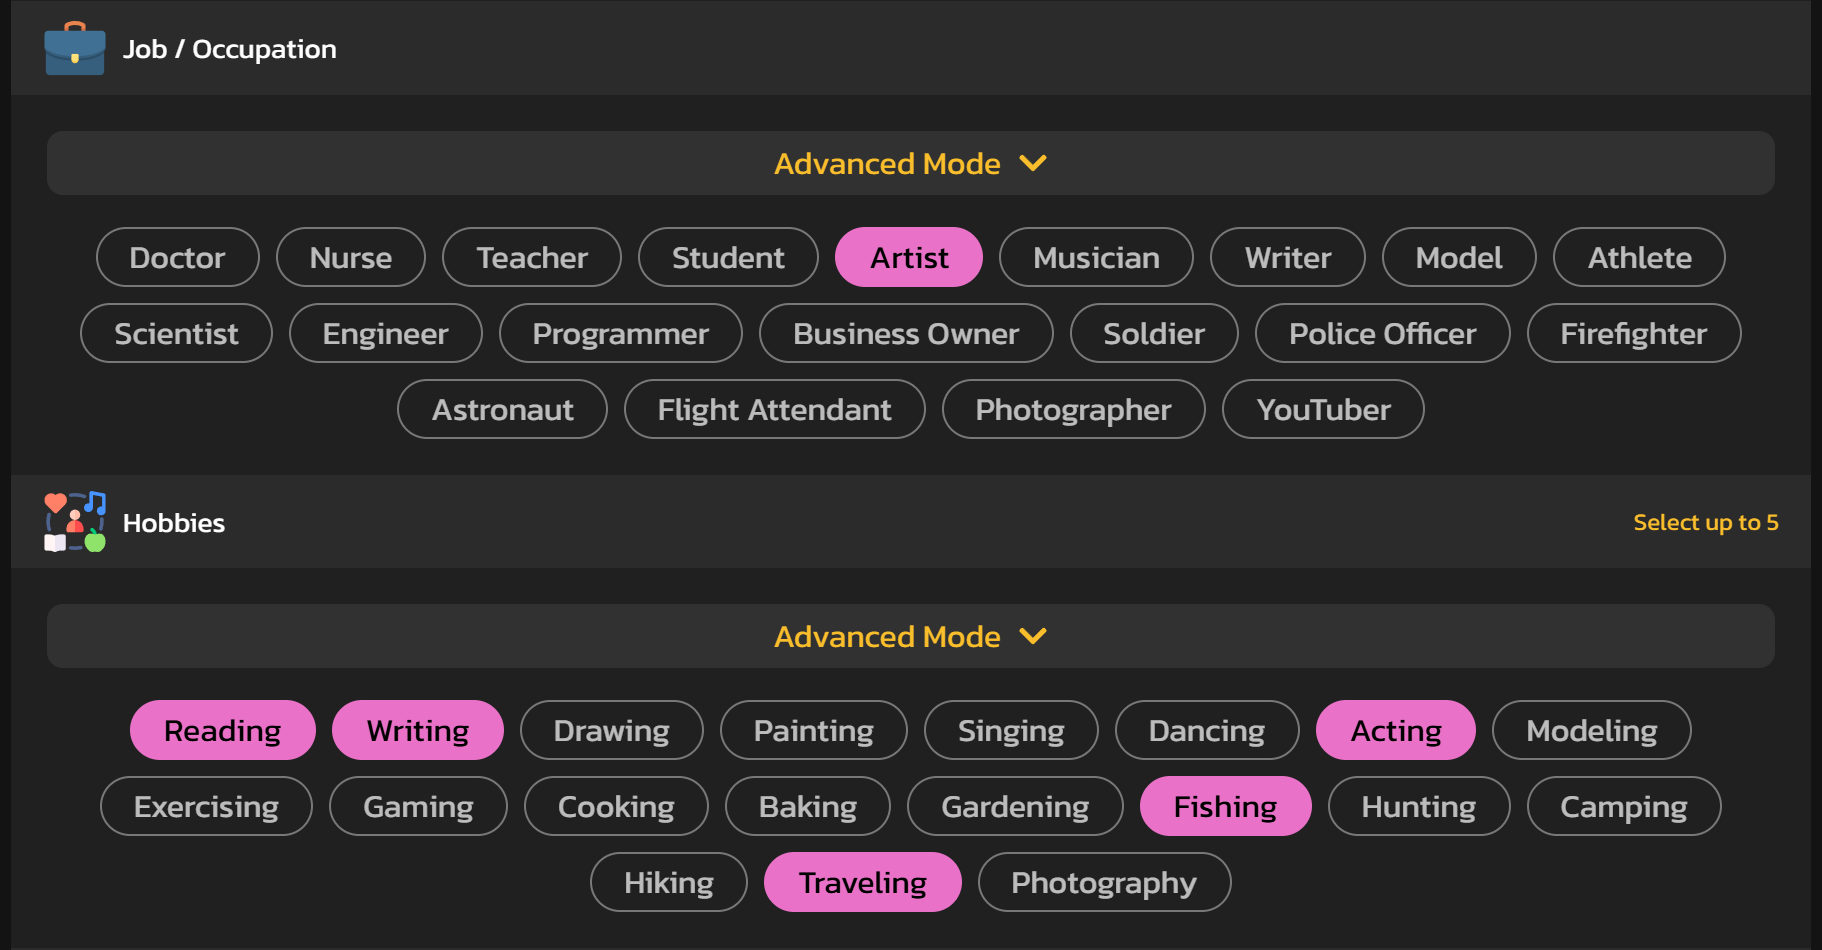The width and height of the screenshot is (1822, 950).
Task: Deselect the Acting hobby
Action: (x=1396, y=730)
